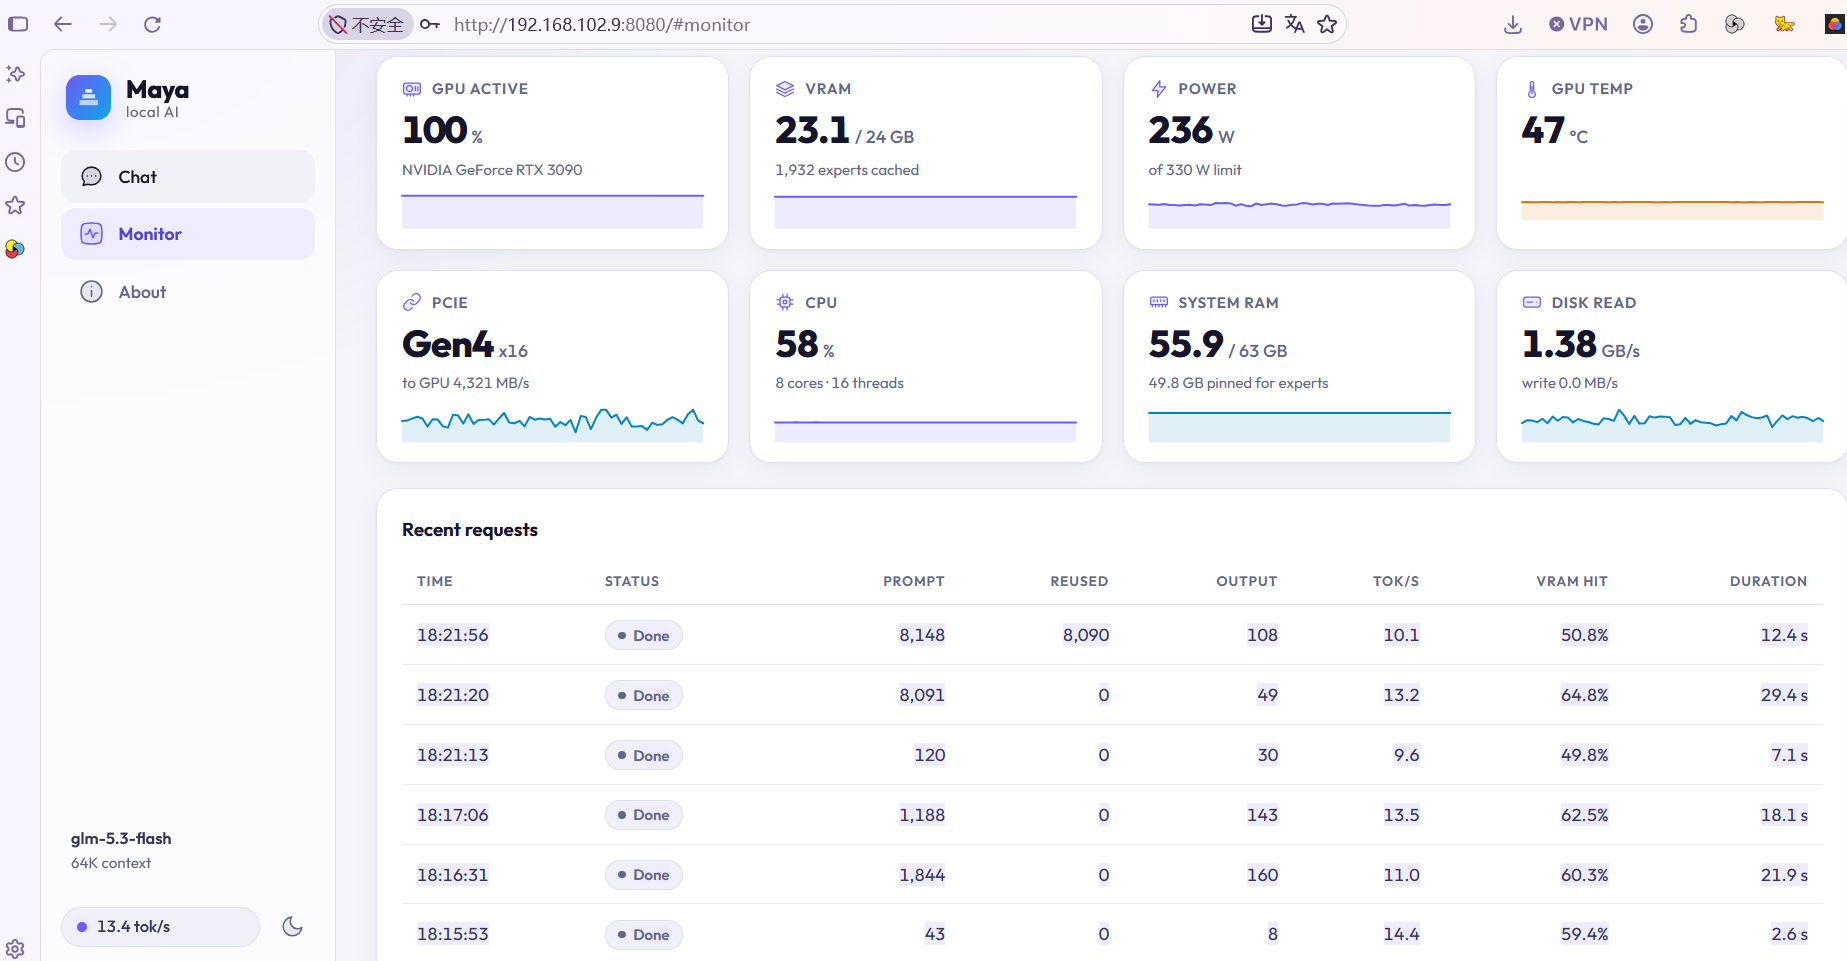Screen dimensions: 1847x961
Task: Click the install app icon in address bar
Action: (1262, 24)
